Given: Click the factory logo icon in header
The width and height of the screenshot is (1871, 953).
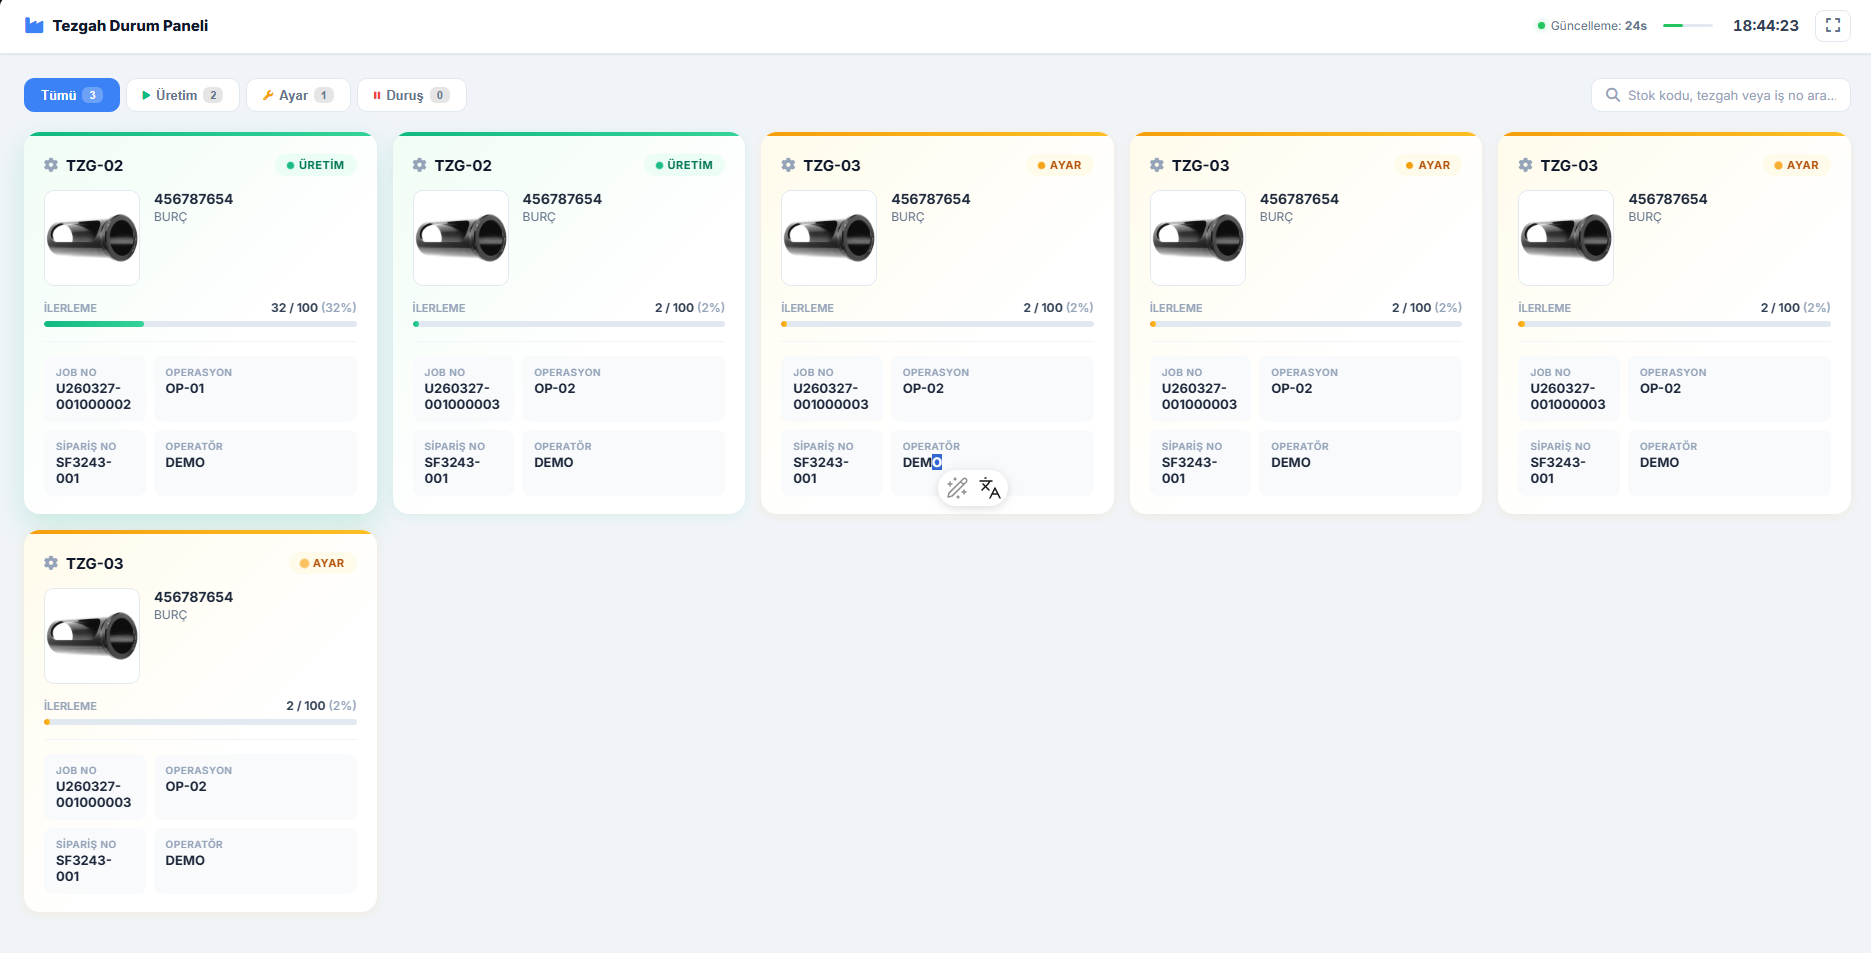Looking at the screenshot, I should (34, 26).
